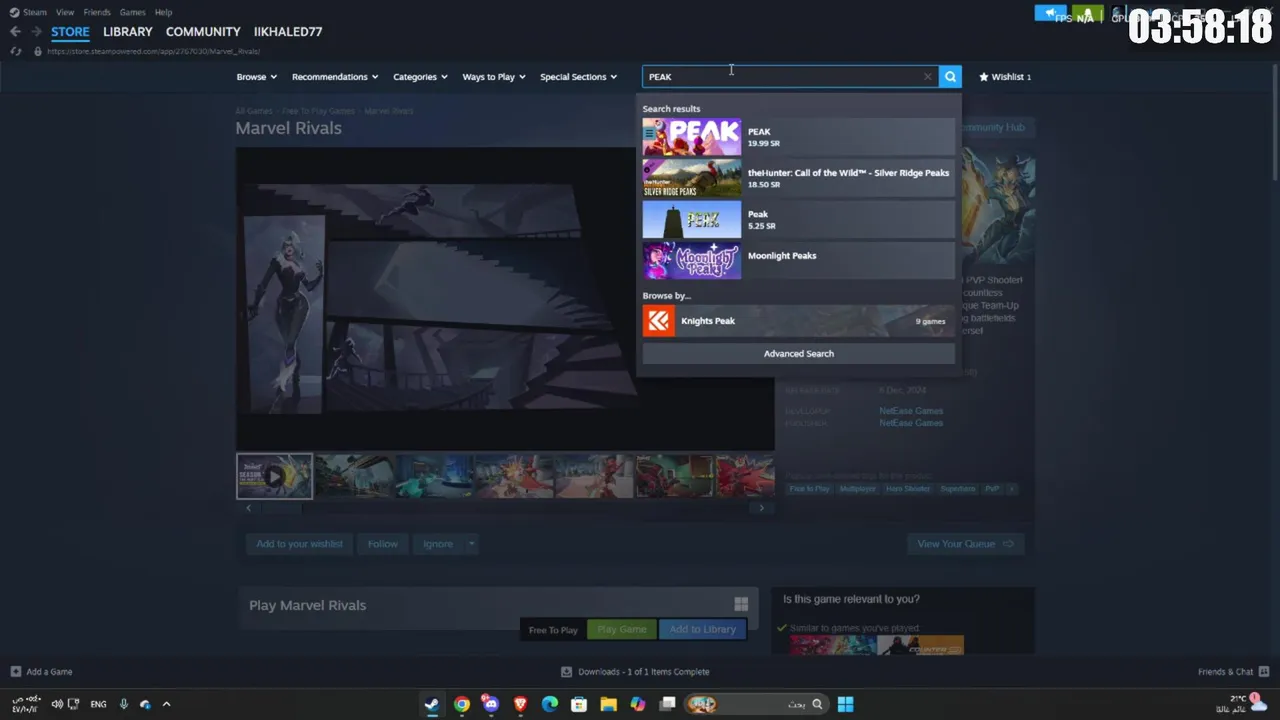The width and height of the screenshot is (1280, 720).
Task: Click the broadcast megaphone icon in the header
Action: click(1050, 14)
